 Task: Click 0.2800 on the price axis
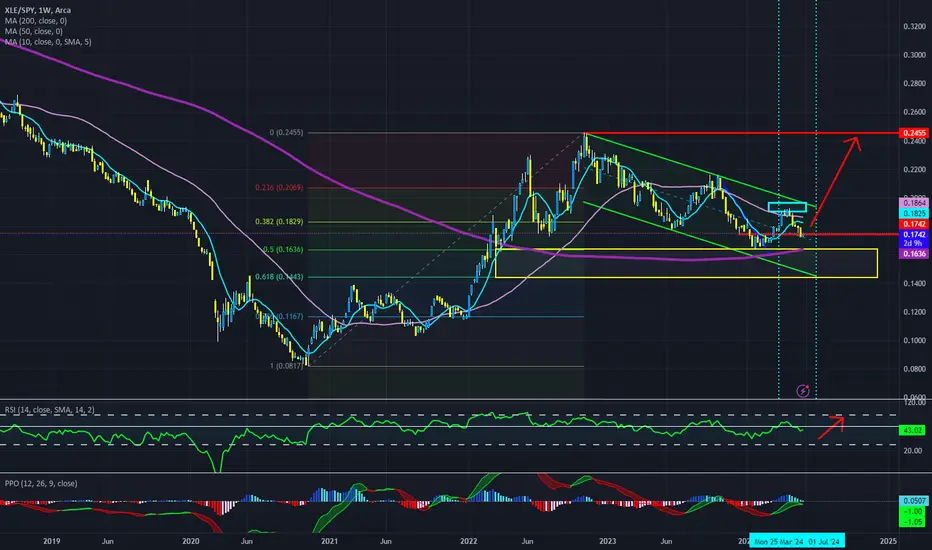pyautogui.click(x=914, y=83)
